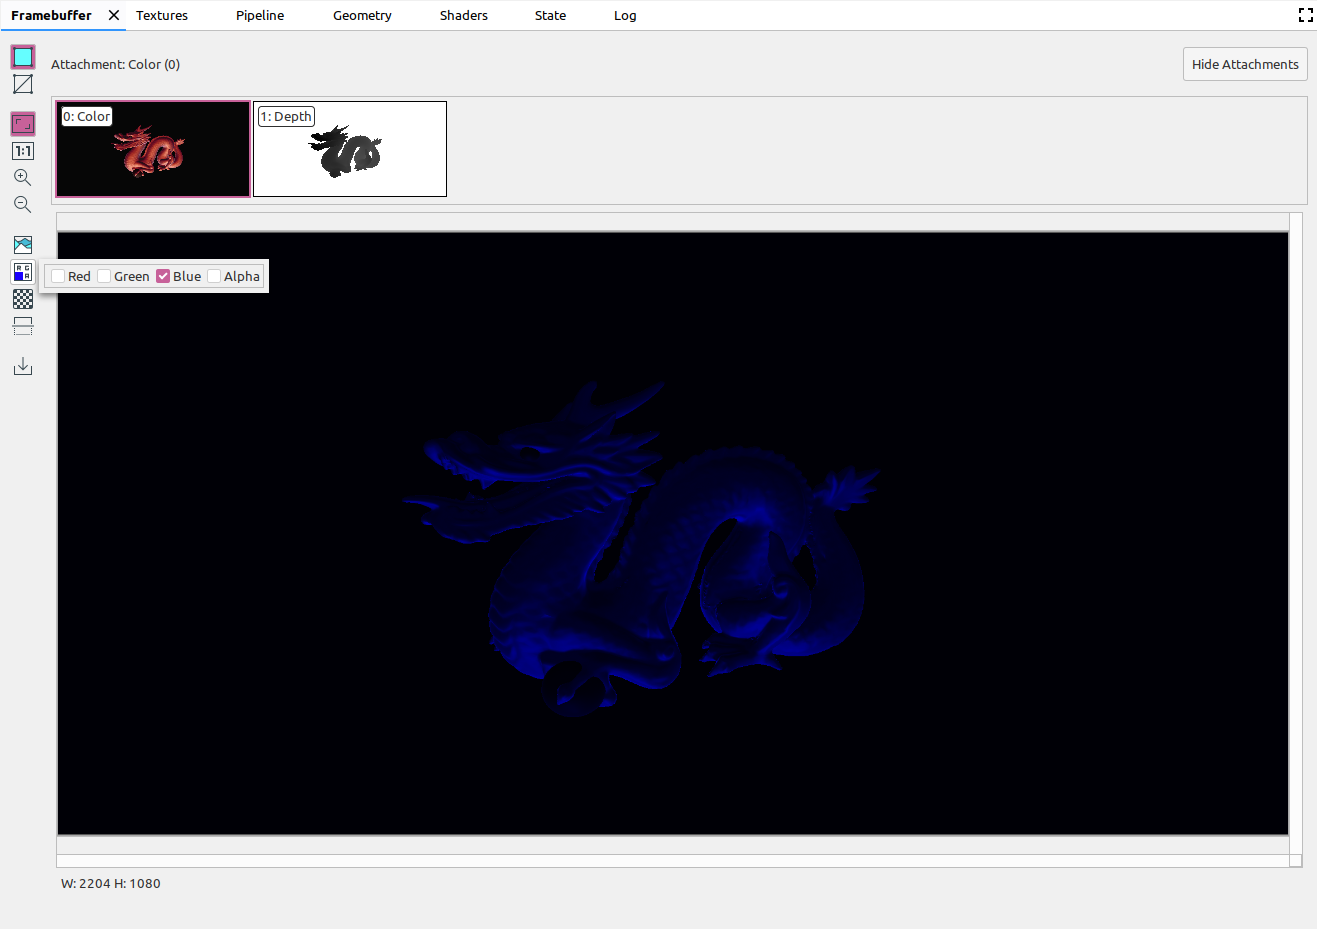Select the 0: Color attachment thumbnail

(x=153, y=150)
